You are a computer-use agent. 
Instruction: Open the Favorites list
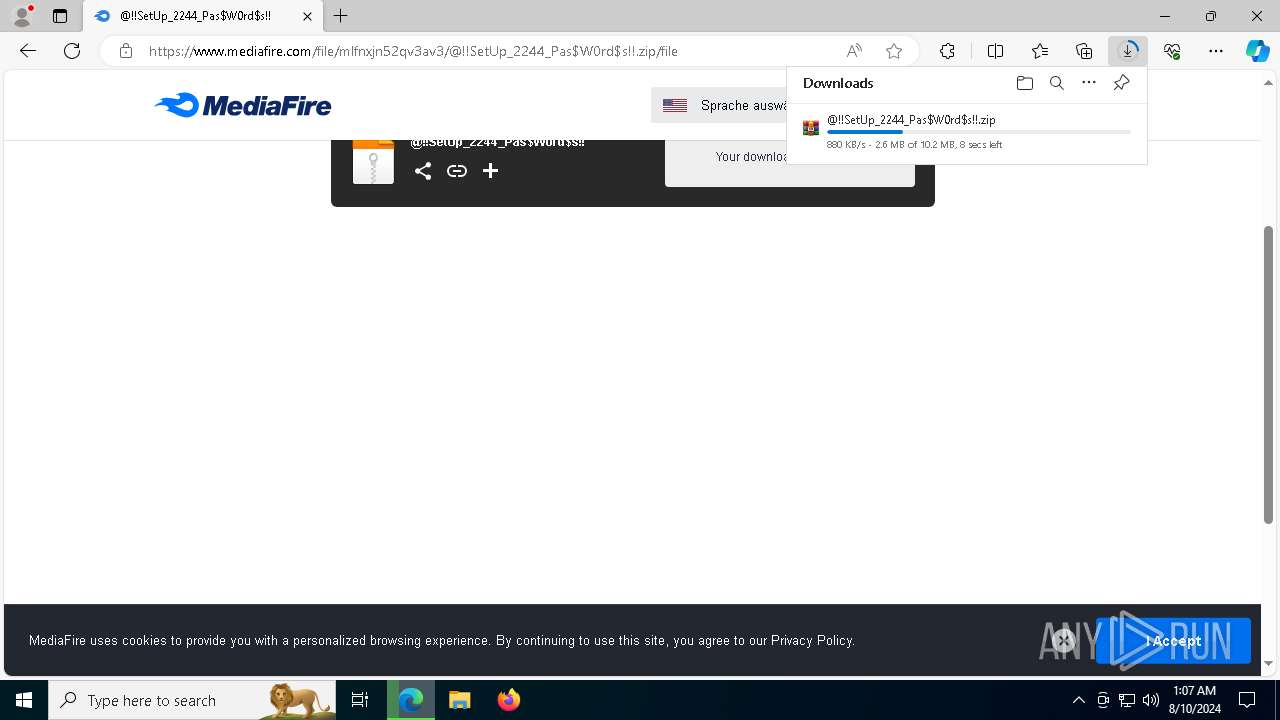click(1040, 51)
